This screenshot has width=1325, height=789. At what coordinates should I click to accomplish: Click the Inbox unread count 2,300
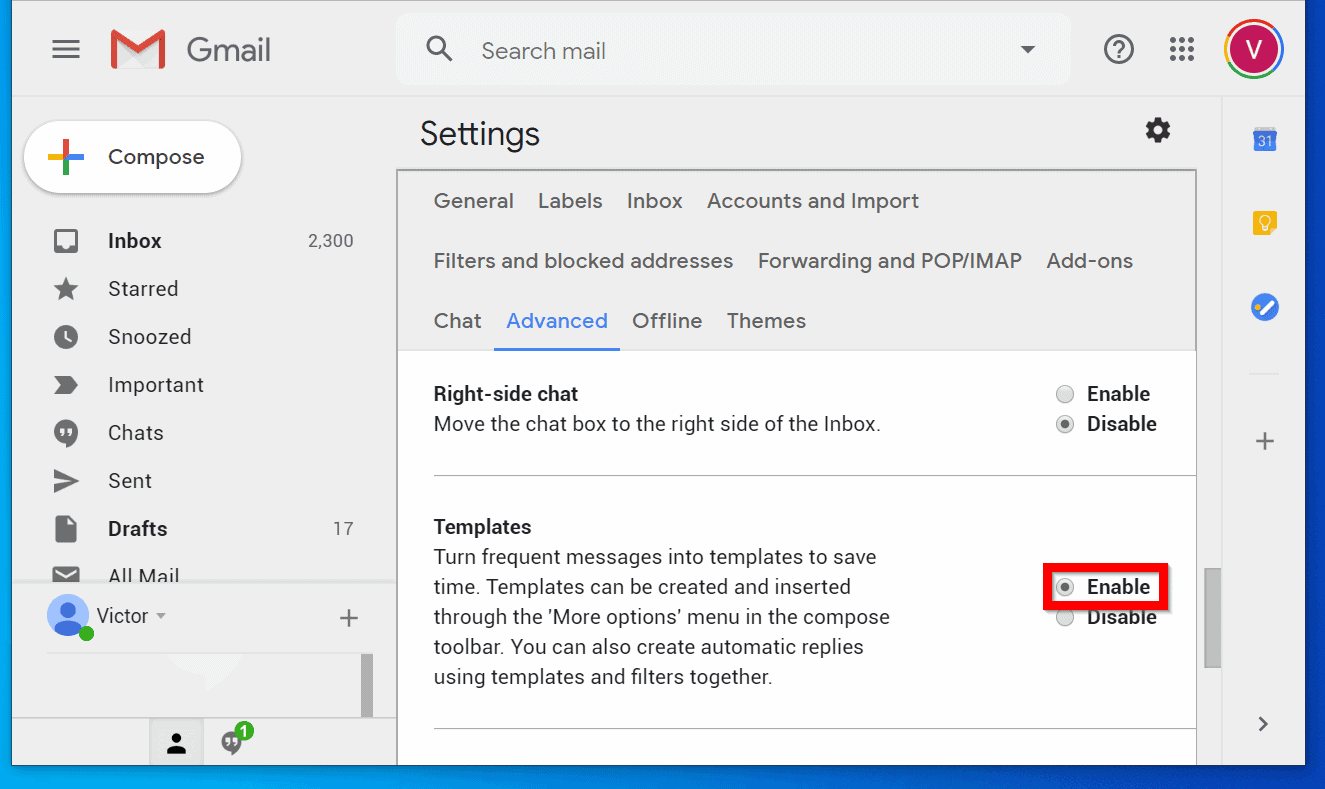pyautogui.click(x=330, y=241)
